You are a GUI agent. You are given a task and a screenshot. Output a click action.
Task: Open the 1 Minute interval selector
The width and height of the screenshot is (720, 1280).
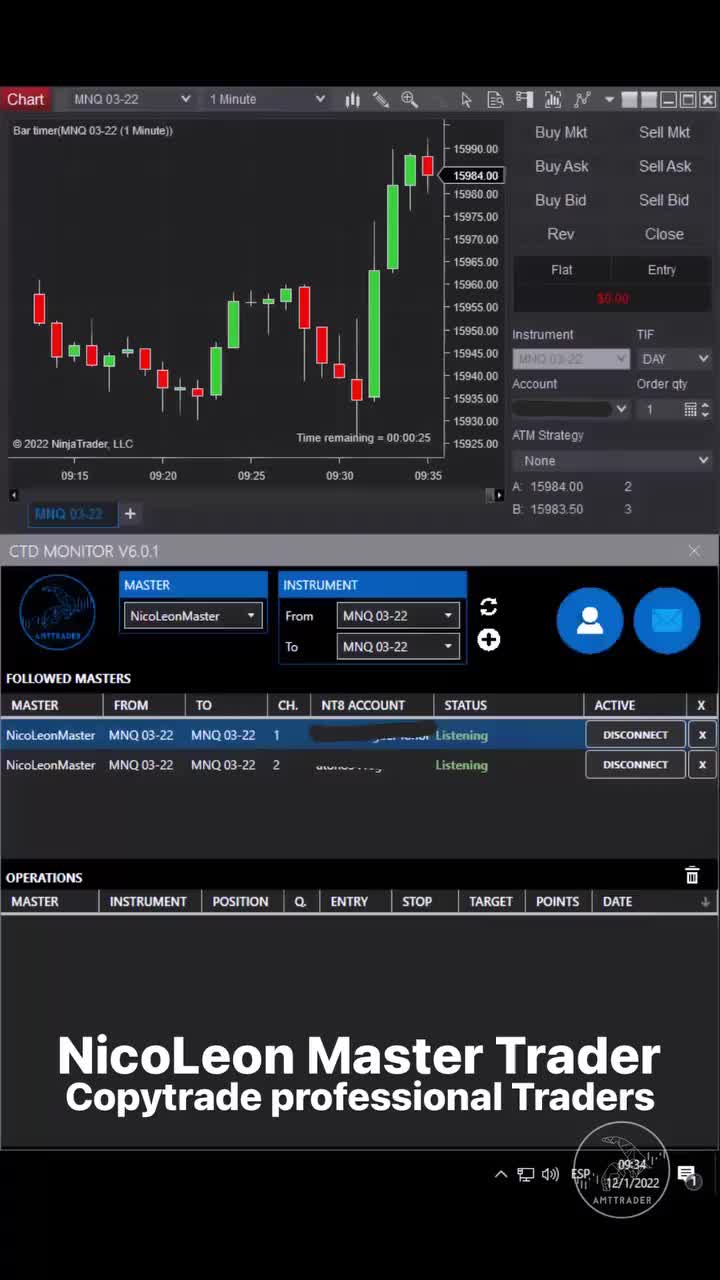pos(266,99)
